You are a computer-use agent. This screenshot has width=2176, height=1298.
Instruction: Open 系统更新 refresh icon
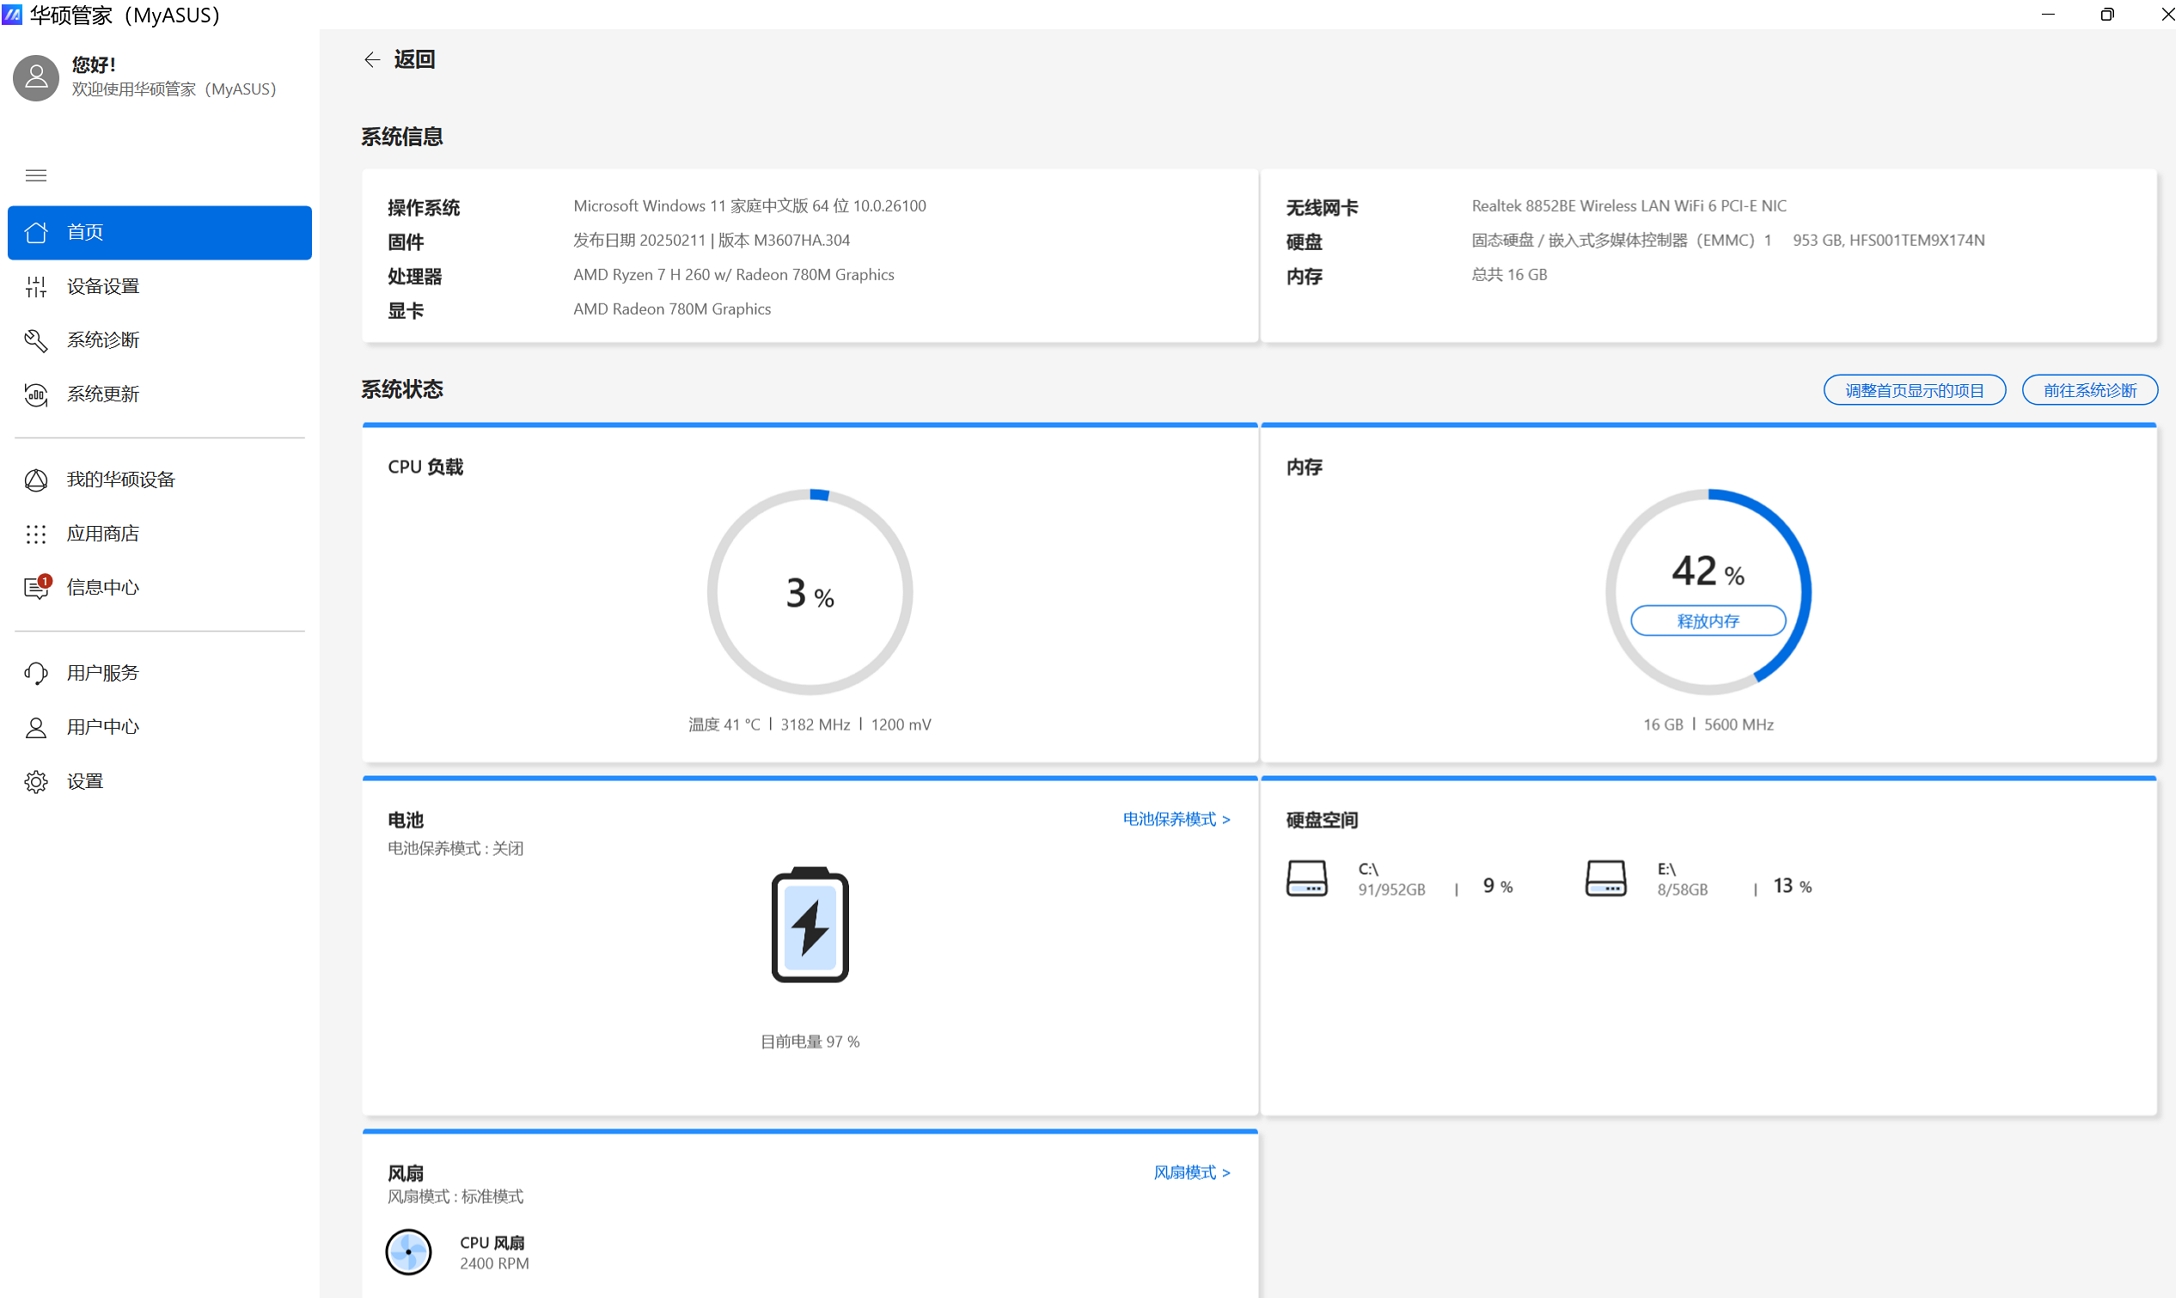point(36,395)
